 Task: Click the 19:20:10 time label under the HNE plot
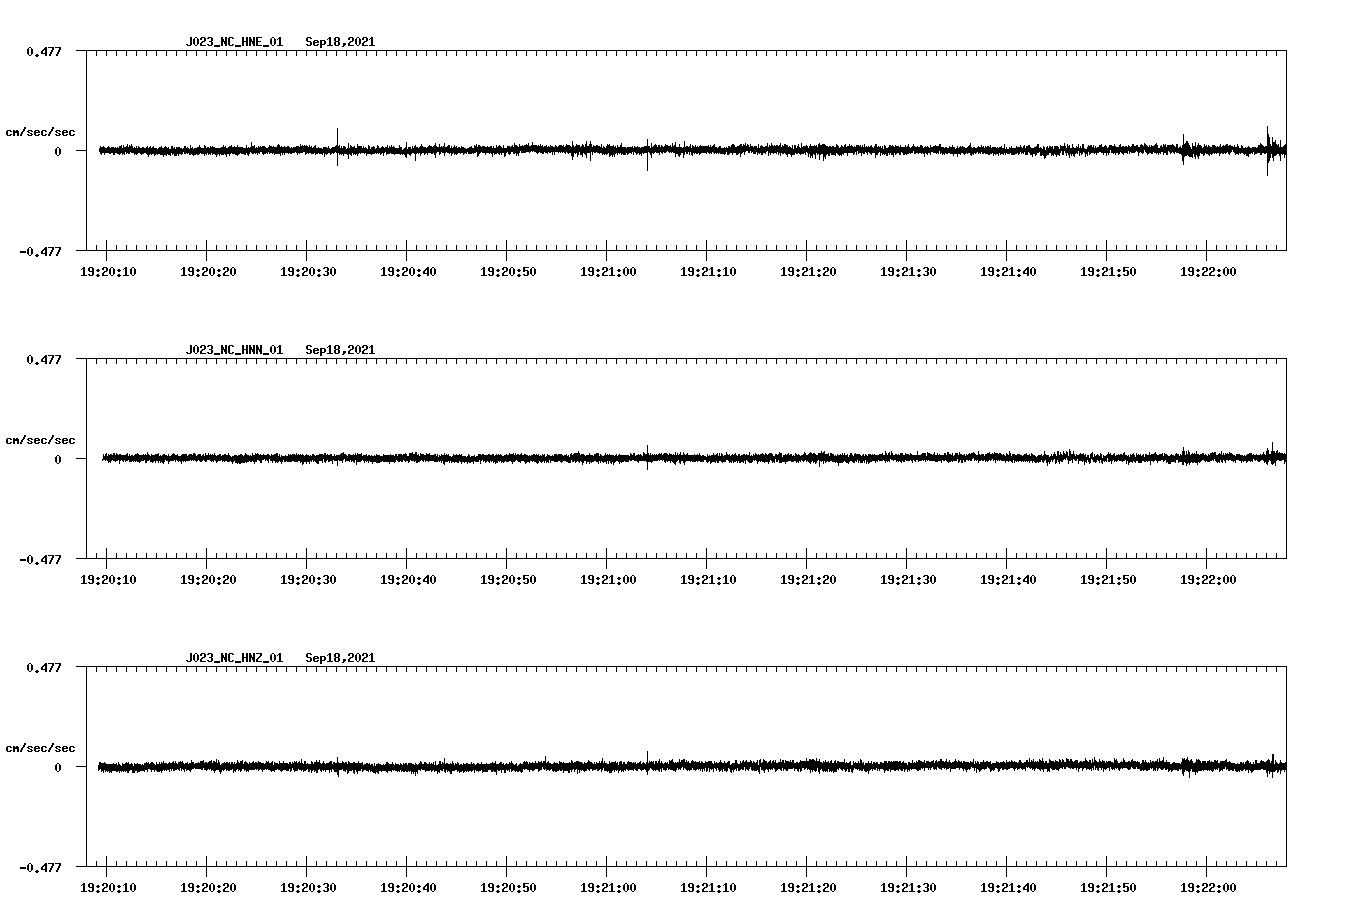(108, 272)
